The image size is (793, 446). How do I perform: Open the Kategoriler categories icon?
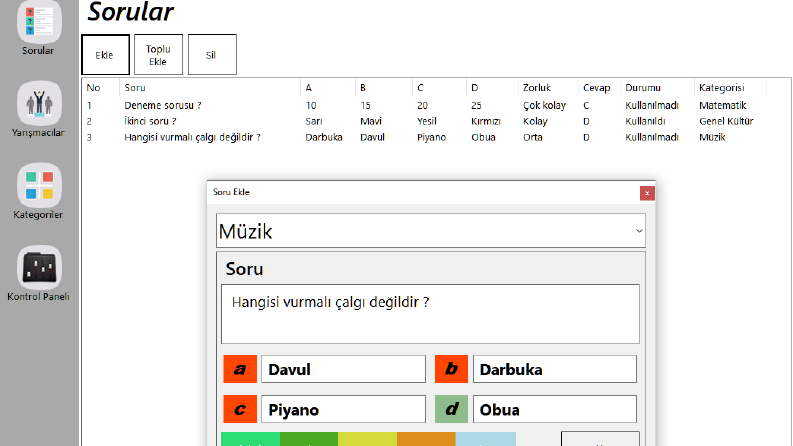(x=39, y=185)
